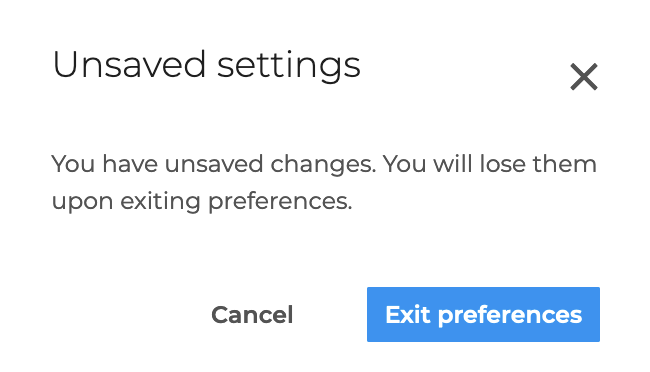Select Cancel to keep editing settings
Screen dimensions: 650x372
[x=252, y=315]
